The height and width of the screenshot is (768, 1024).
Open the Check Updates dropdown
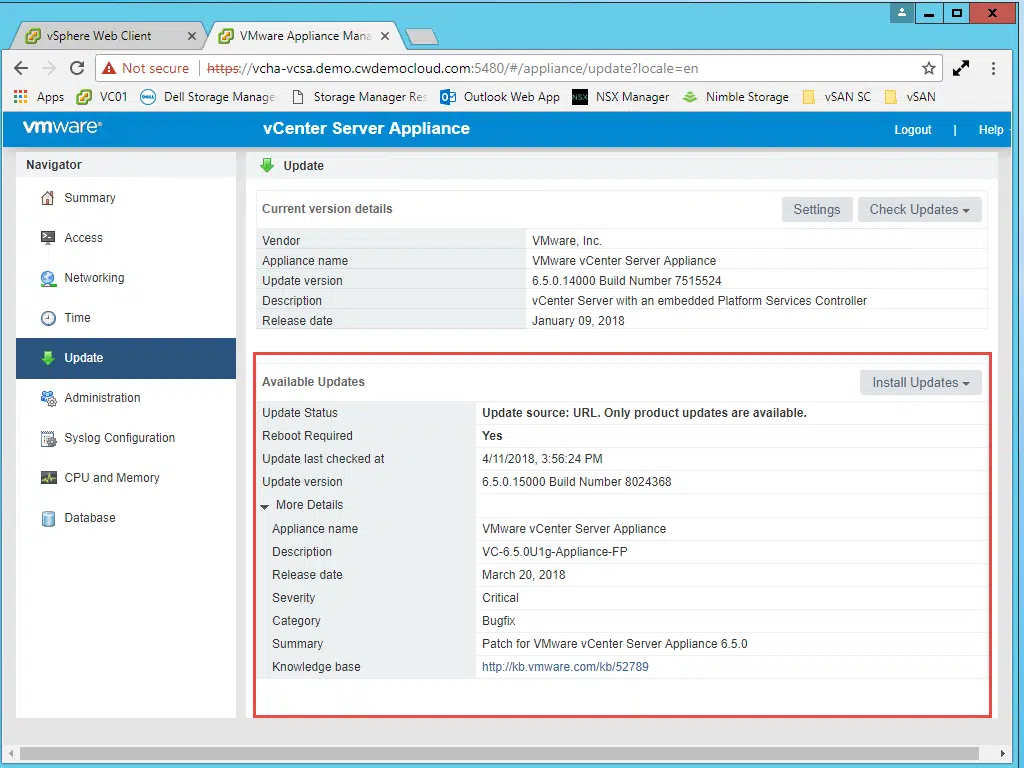(x=919, y=210)
